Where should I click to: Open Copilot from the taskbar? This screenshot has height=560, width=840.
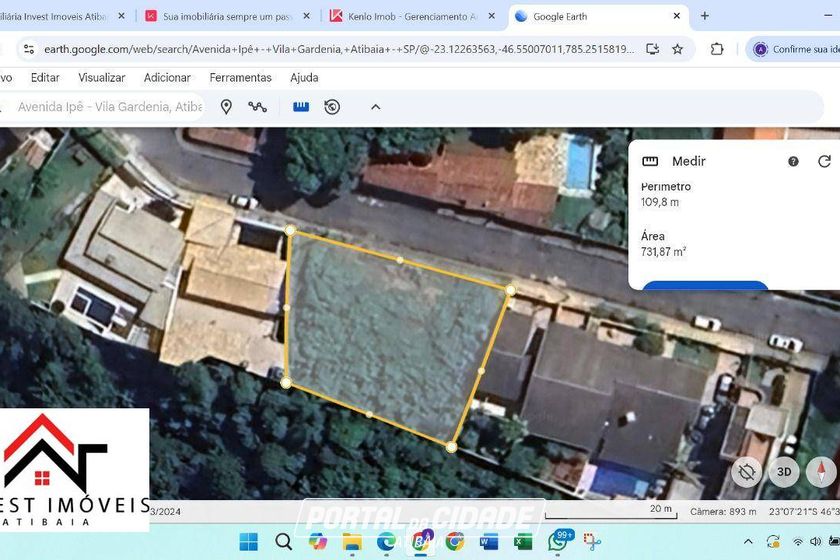coord(318,542)
